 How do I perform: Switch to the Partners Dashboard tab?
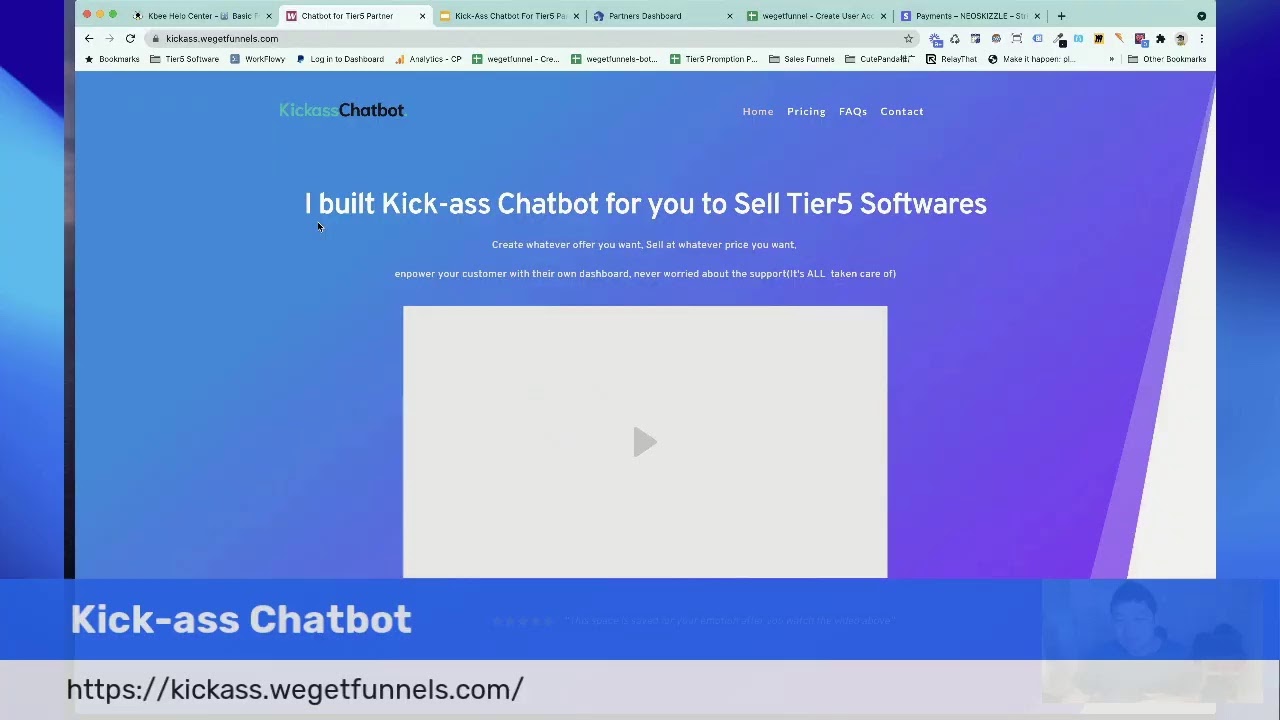(x=663, y=16)
